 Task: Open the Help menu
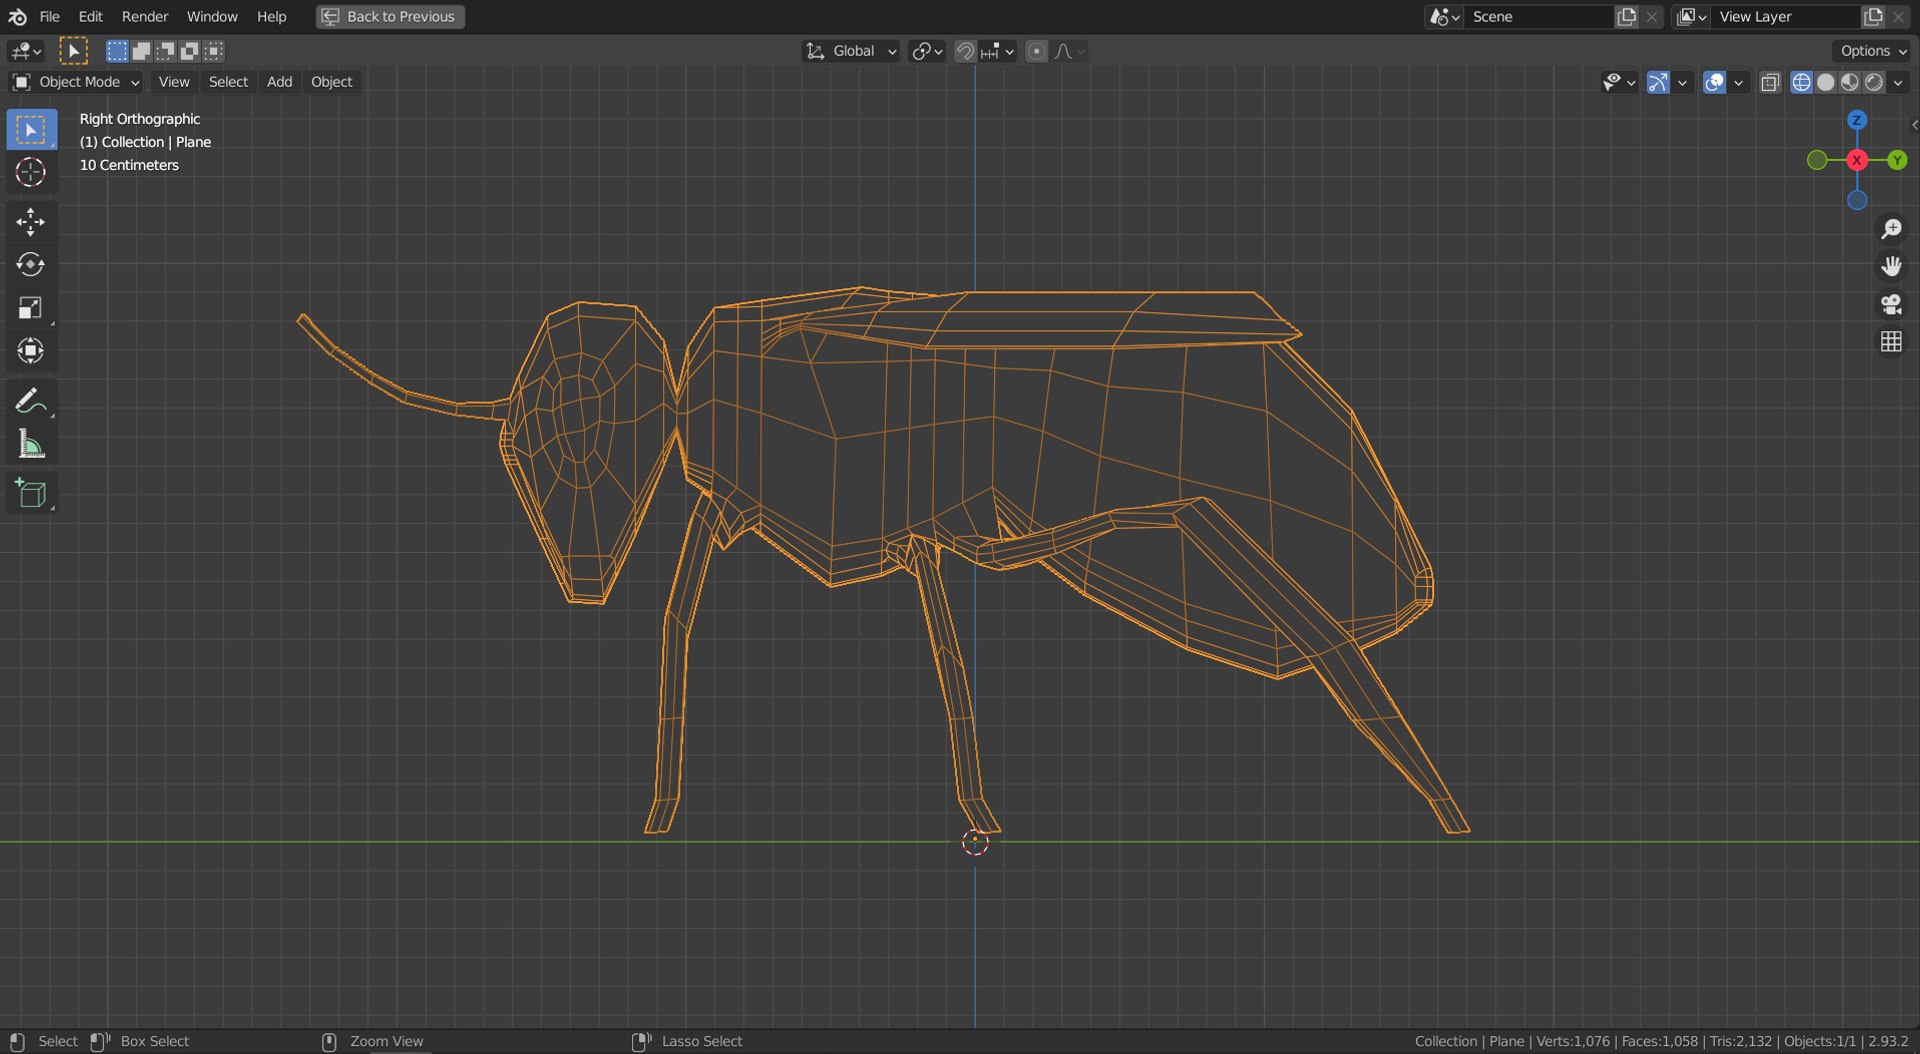pyautogui.click(x=271, y=17)
